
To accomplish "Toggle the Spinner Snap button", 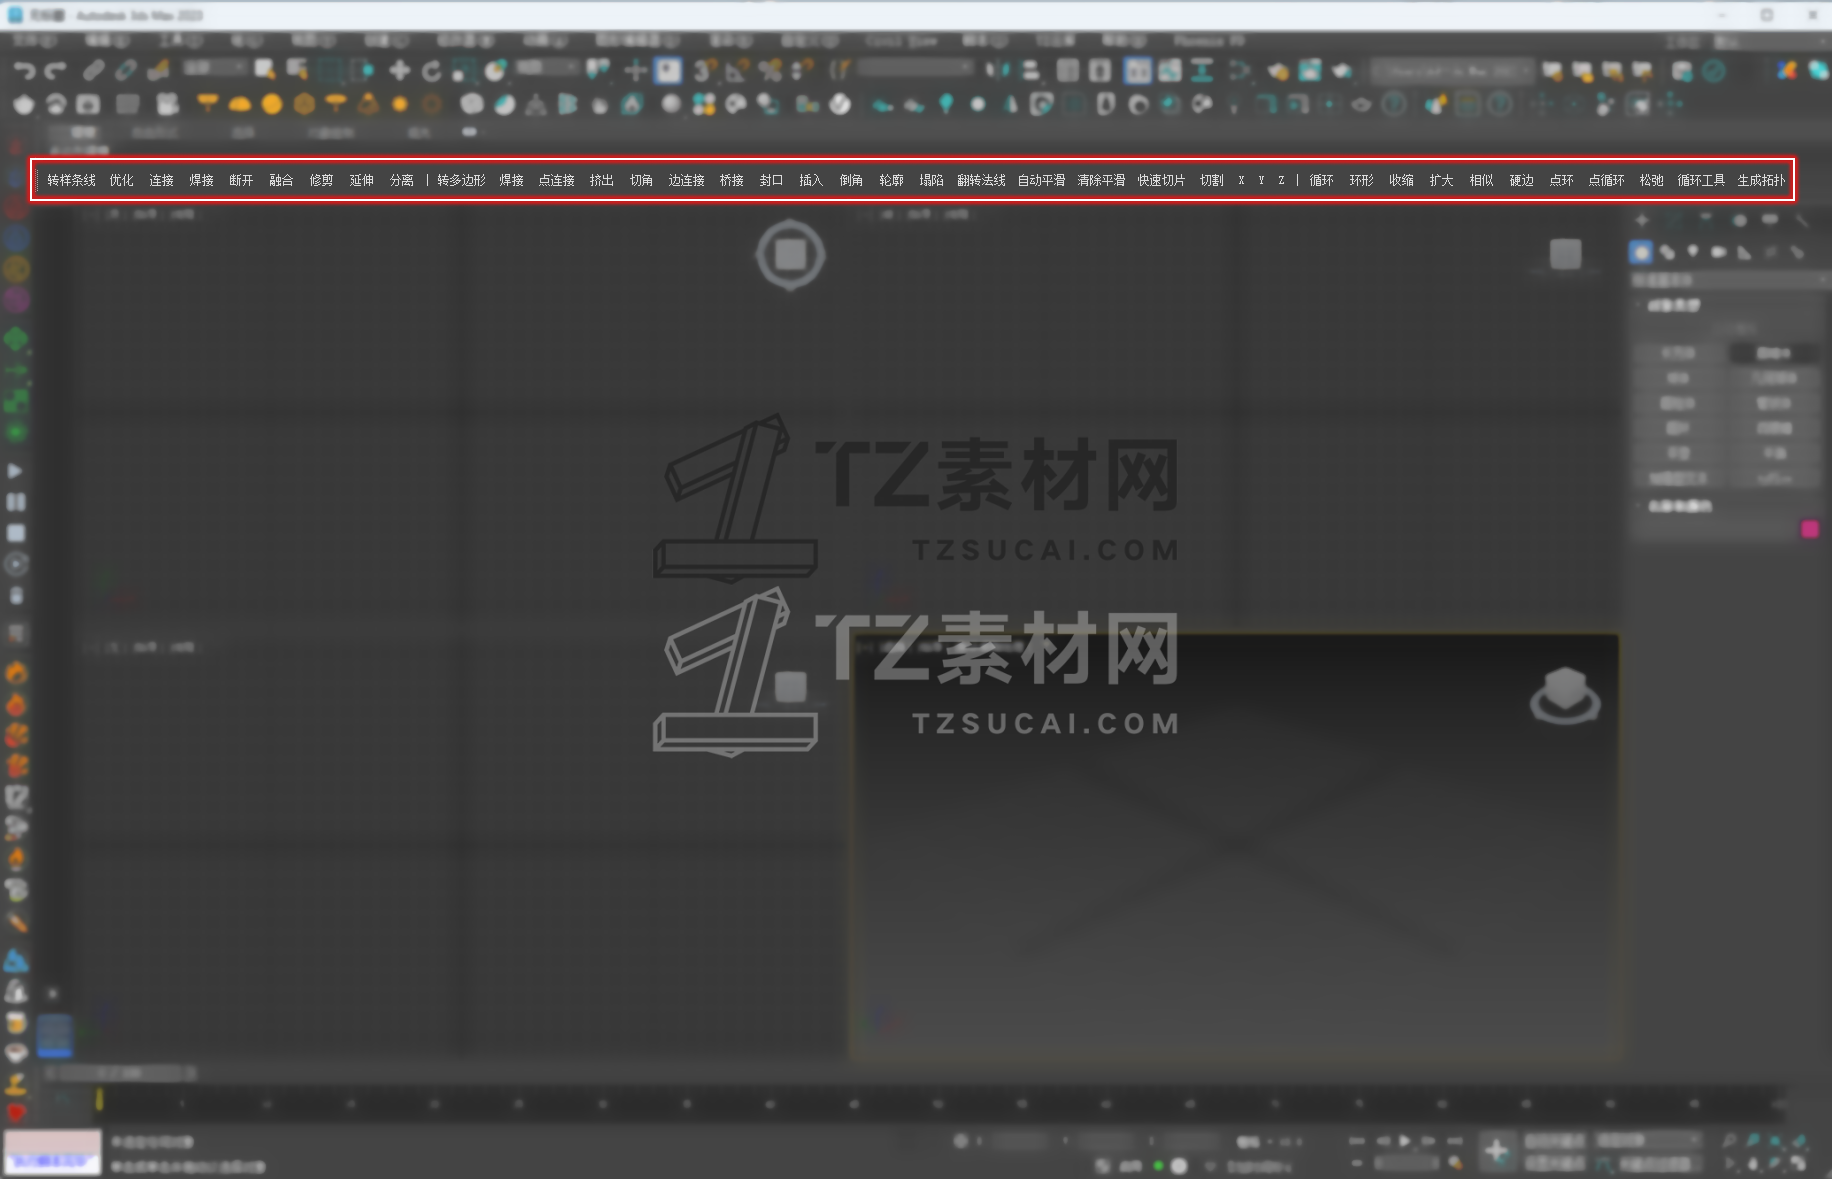I will pos(802,70).
